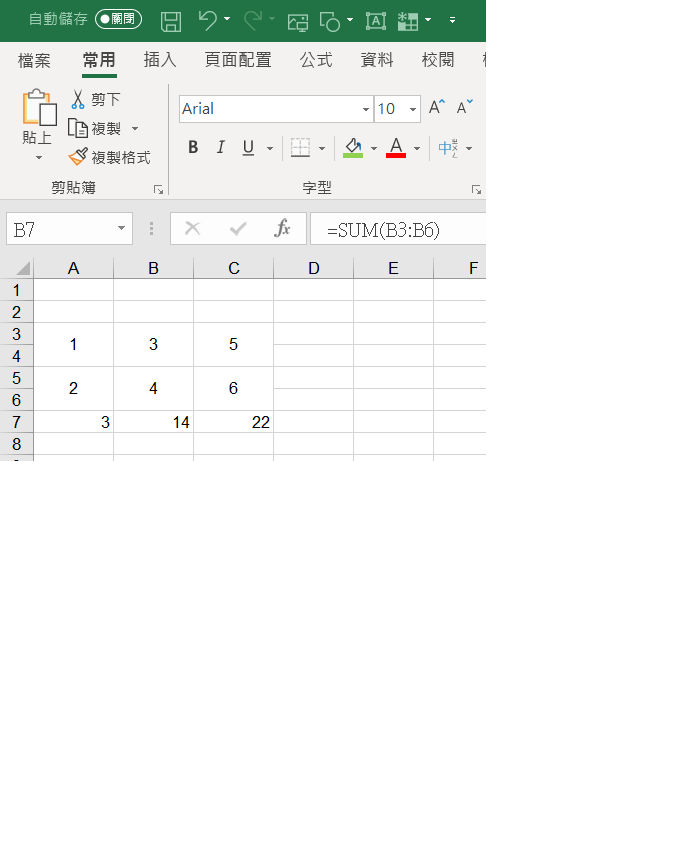Click the Cancel X in formula bar
The width and height of the screenshot is (700, 843).
[192, 228]
